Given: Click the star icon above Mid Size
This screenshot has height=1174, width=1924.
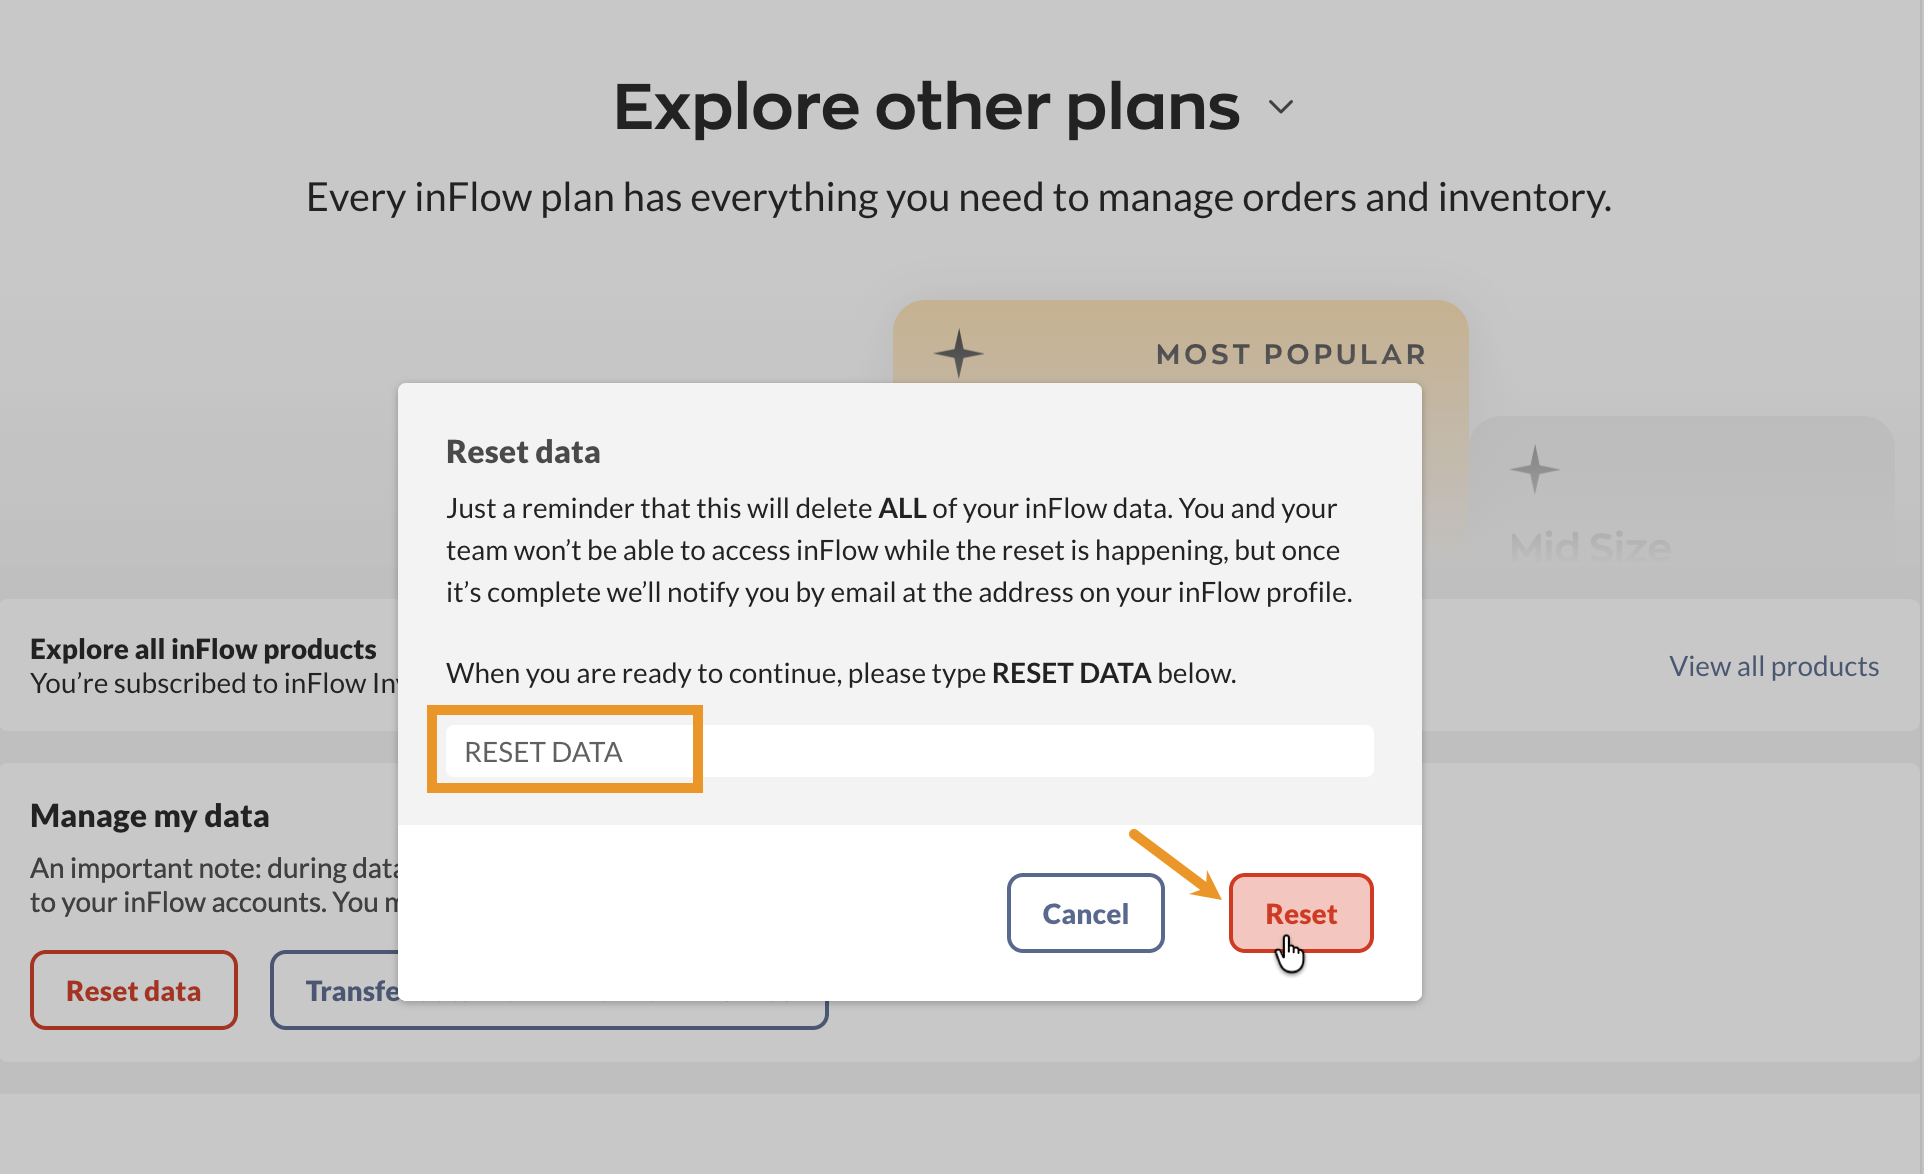Looking at the screenshot, I should (1534, 469).
